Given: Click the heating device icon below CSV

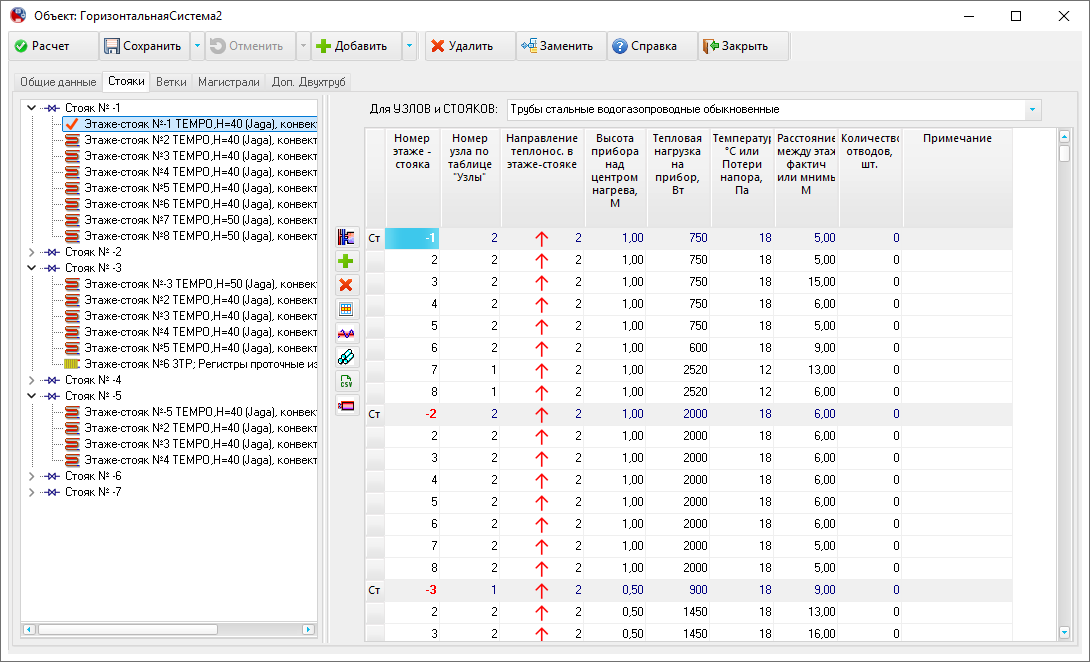Looking at the screenshot, I should 346,405.
